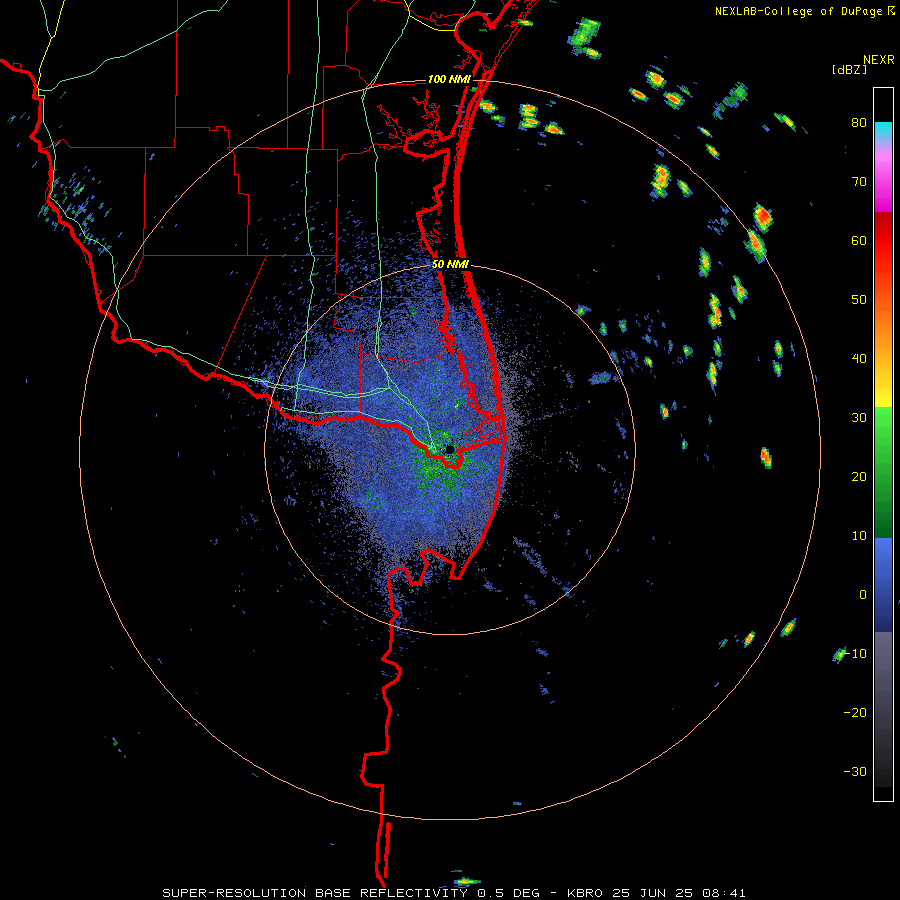
Task: Click the -10 value on the dBZ scale
Action: tap(855, 654)
